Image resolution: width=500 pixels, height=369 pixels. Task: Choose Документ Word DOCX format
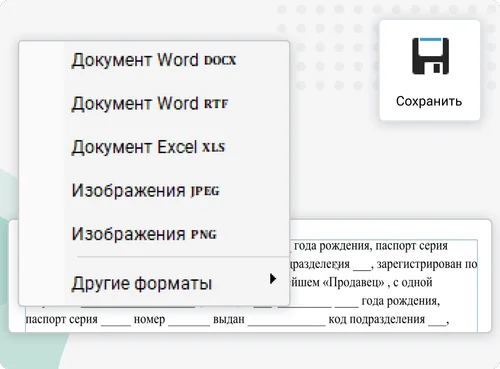(x=154, y=60)
